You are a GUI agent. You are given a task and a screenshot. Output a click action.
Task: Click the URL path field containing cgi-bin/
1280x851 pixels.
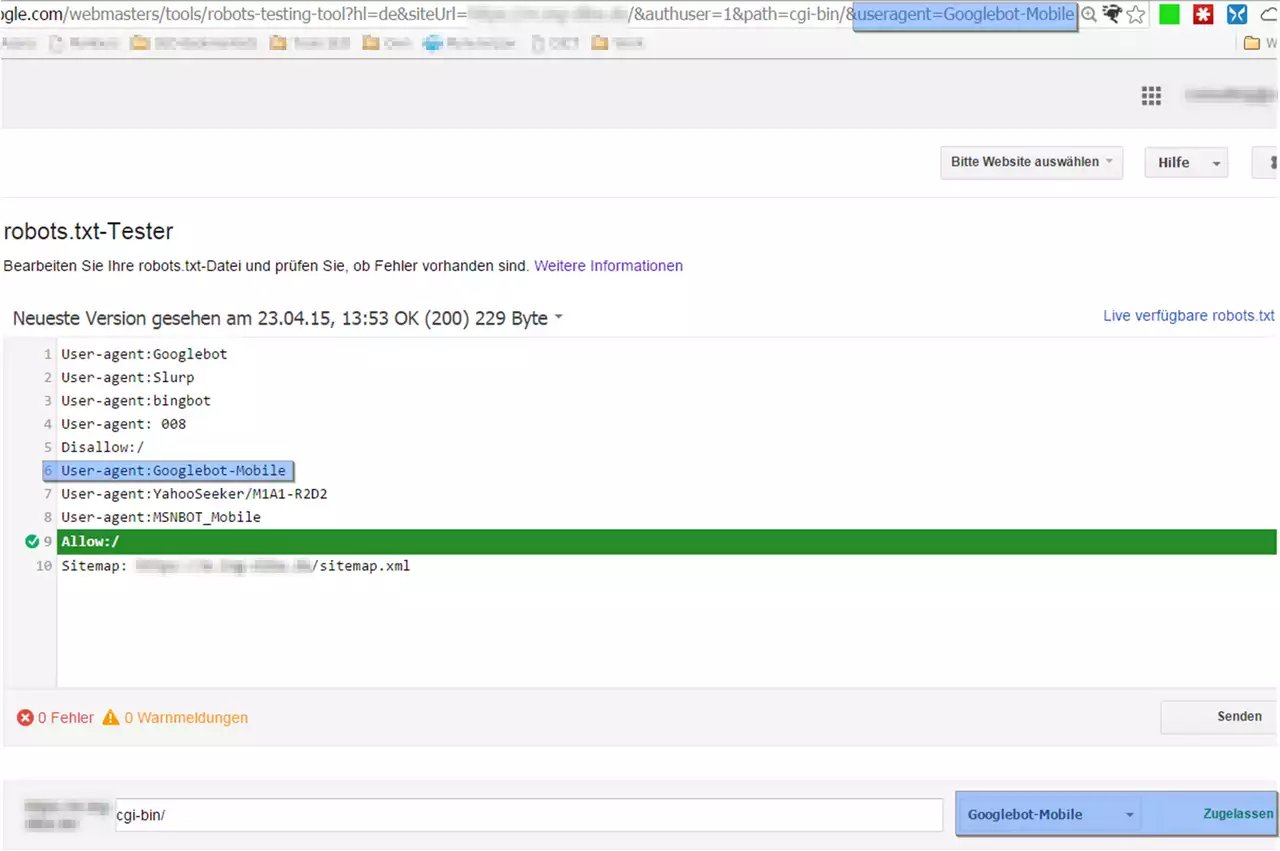528,815
